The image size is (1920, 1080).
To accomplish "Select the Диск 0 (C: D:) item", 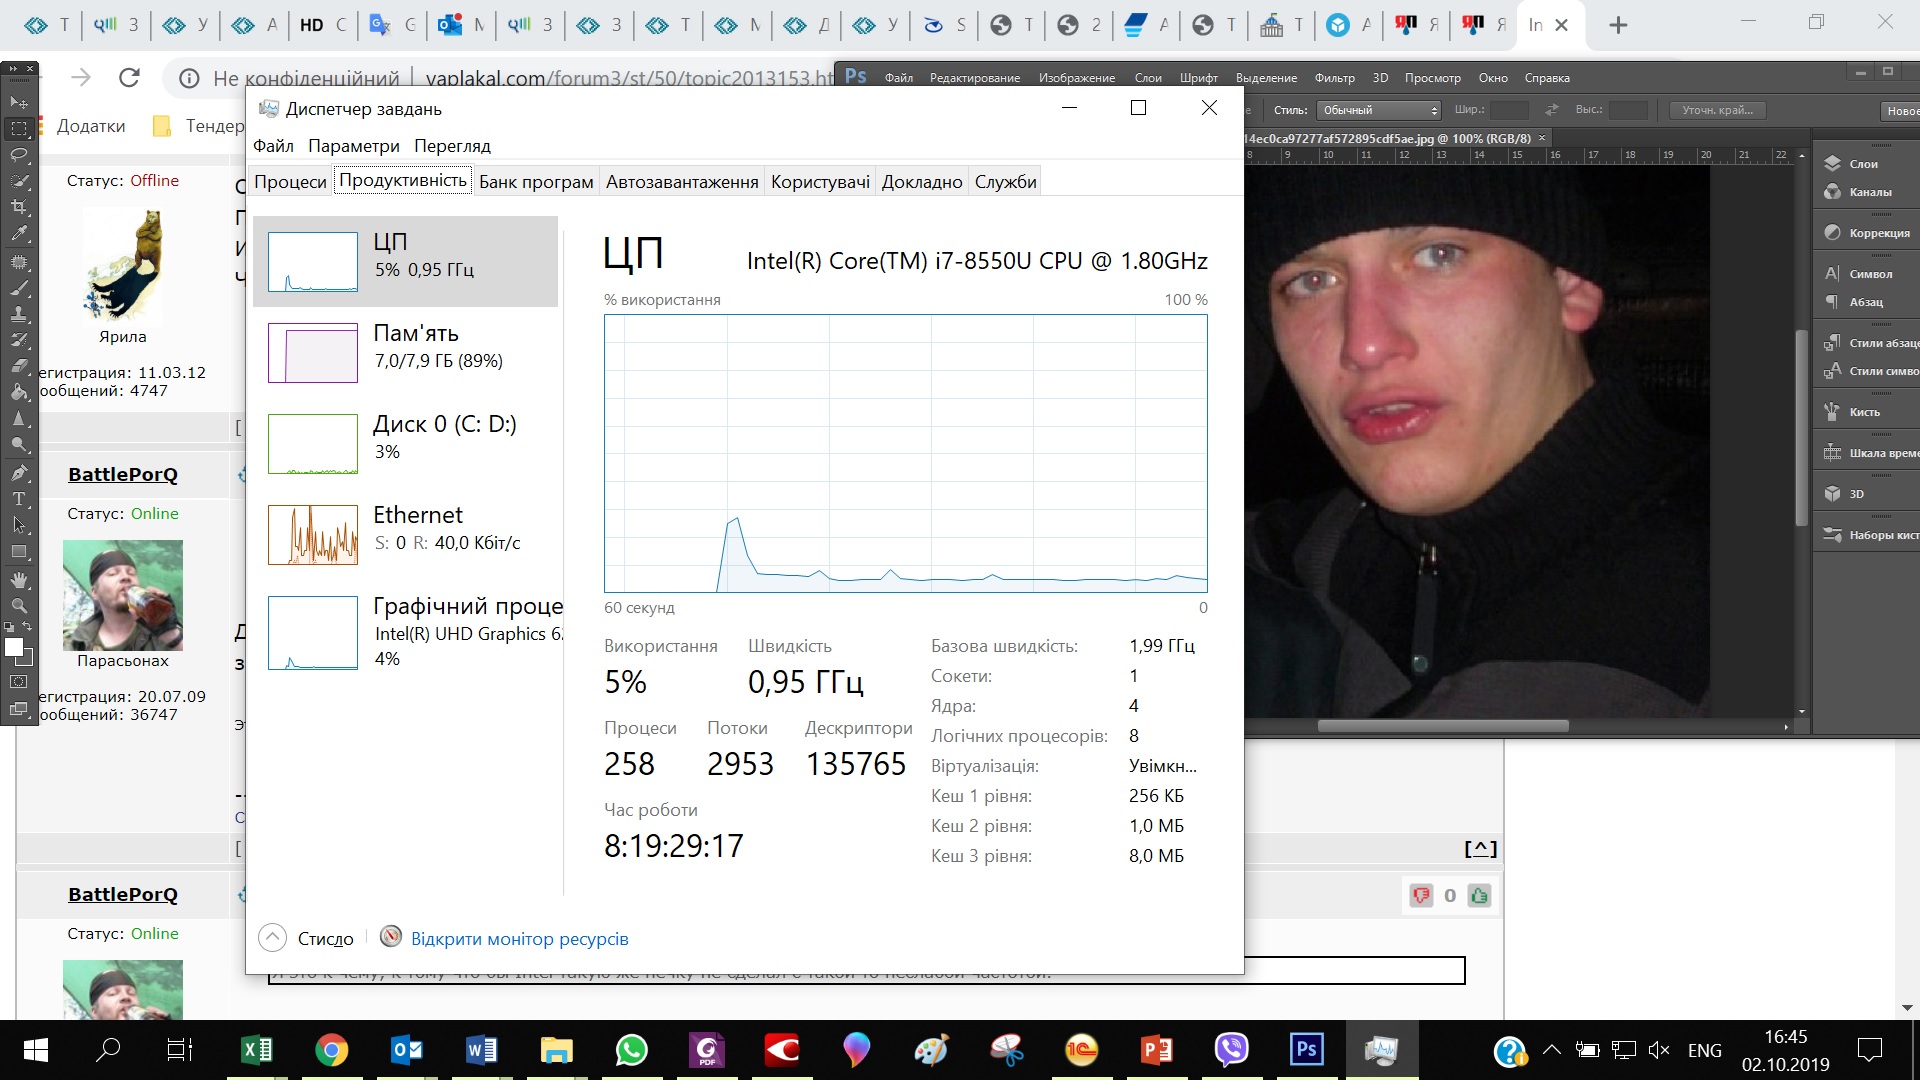I will tap(405, 443).
